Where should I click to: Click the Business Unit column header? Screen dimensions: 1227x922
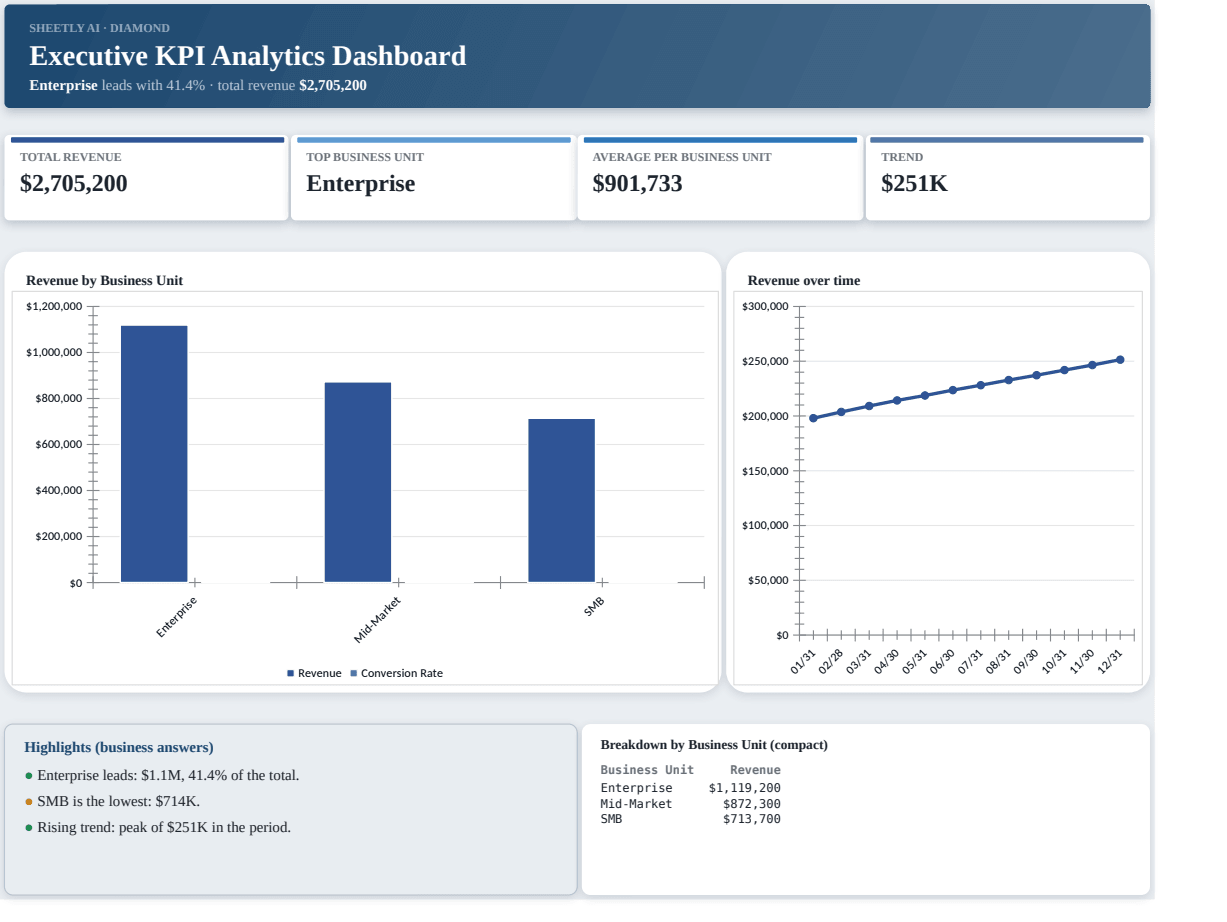(x=647, y=770)
